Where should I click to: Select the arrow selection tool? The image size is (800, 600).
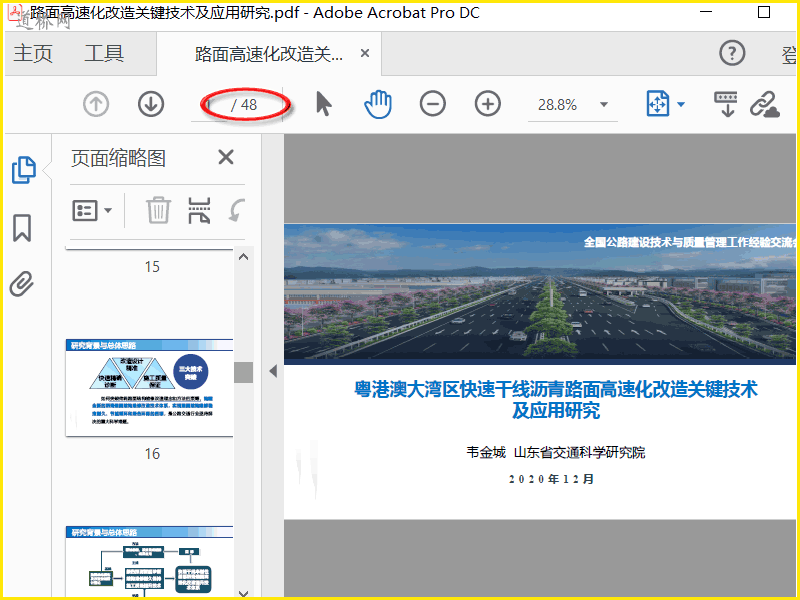[x=323, y=104]
